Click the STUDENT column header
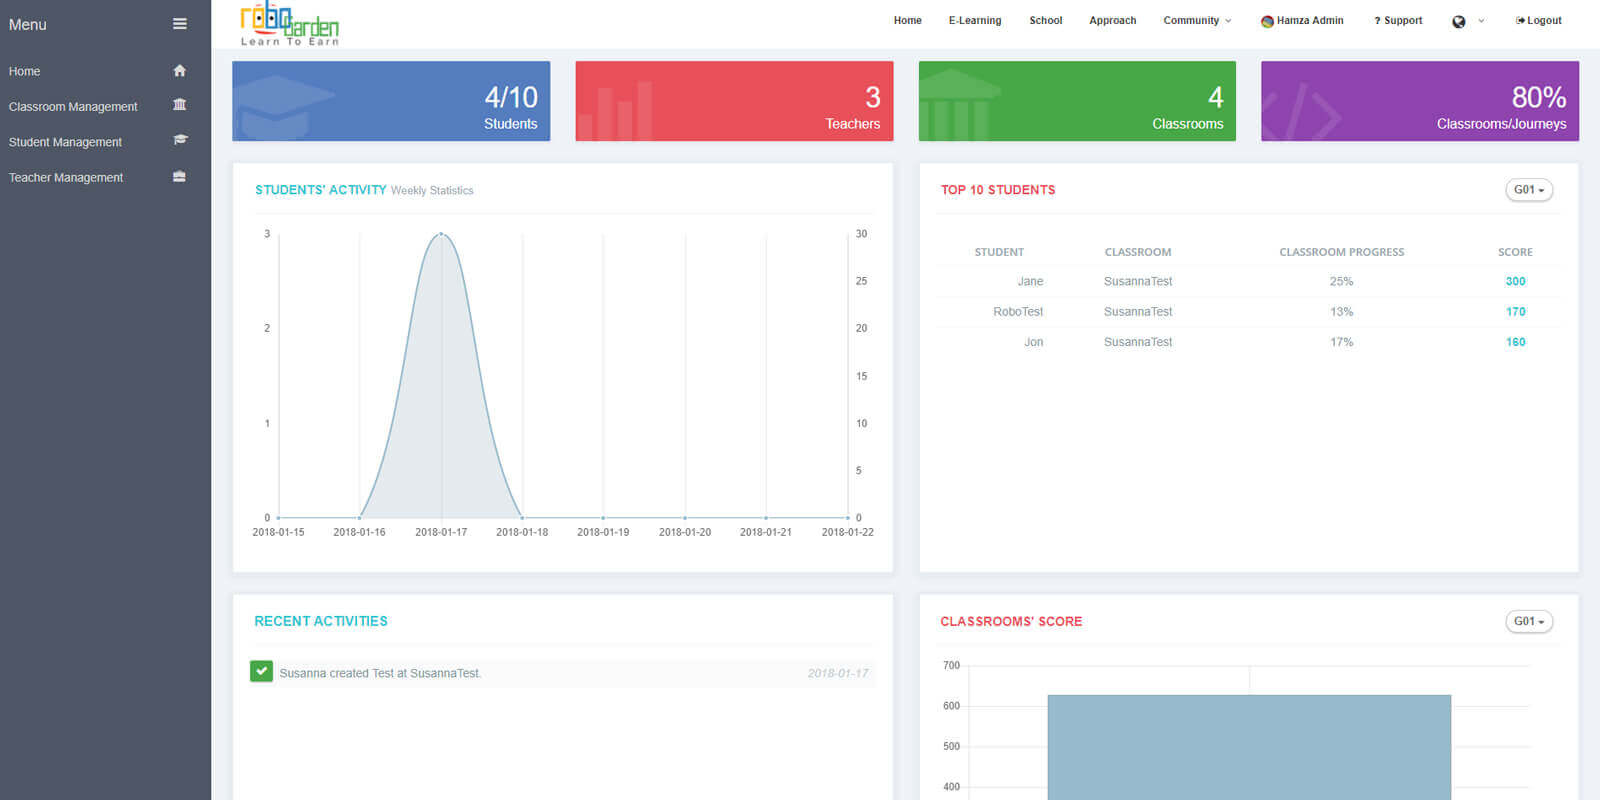 (999, 252)
